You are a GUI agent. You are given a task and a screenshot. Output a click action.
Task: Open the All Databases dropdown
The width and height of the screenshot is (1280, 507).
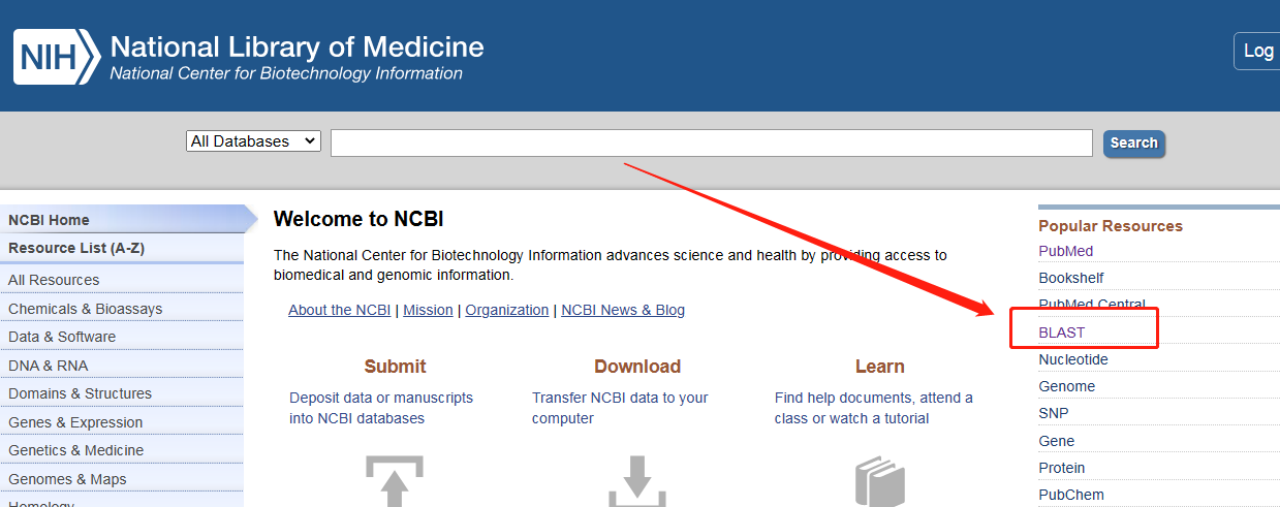pyautogui.click(x=253, y=141)
